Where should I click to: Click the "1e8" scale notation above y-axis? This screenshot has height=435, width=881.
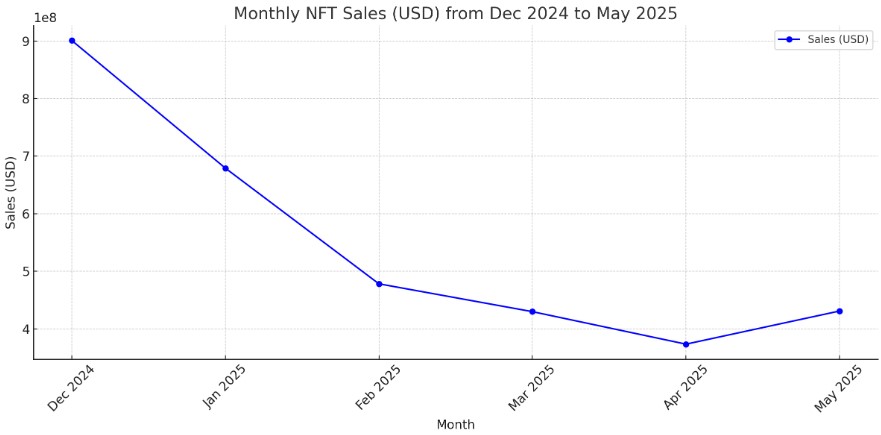(x=44, y=18)
